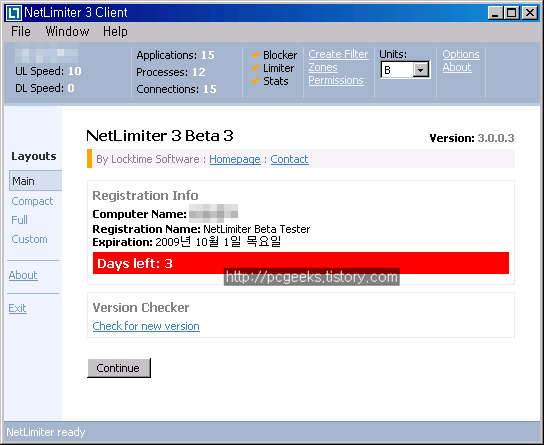The width and height of the screenshot is (544, 445).
Task: Click the NetLimiter 3 Beta 3 heading
Action: (x=160, y=136)
